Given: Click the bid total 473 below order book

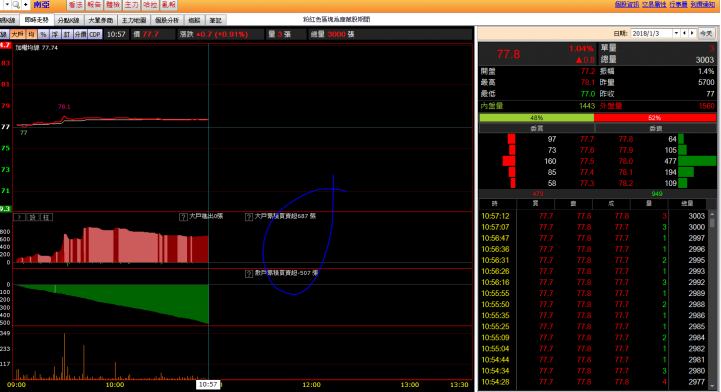Looking at the screenshot, I should coord(538,194).
